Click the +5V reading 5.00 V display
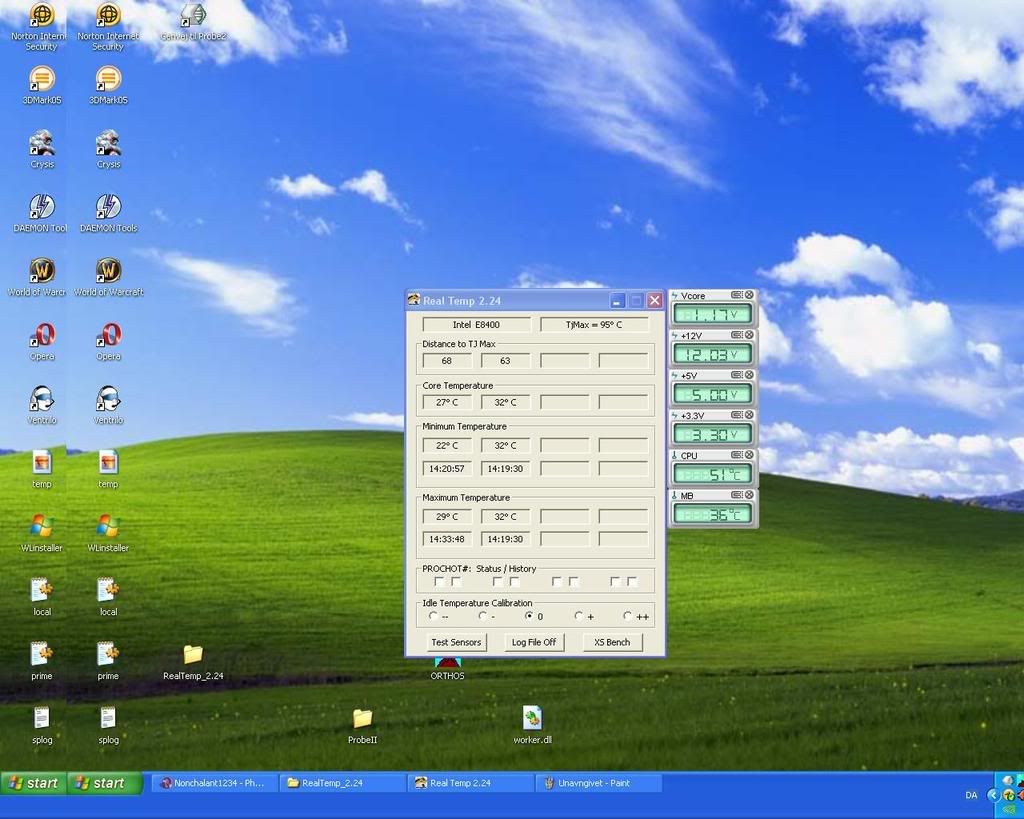The image size is (1024, 819). [712, 394]
